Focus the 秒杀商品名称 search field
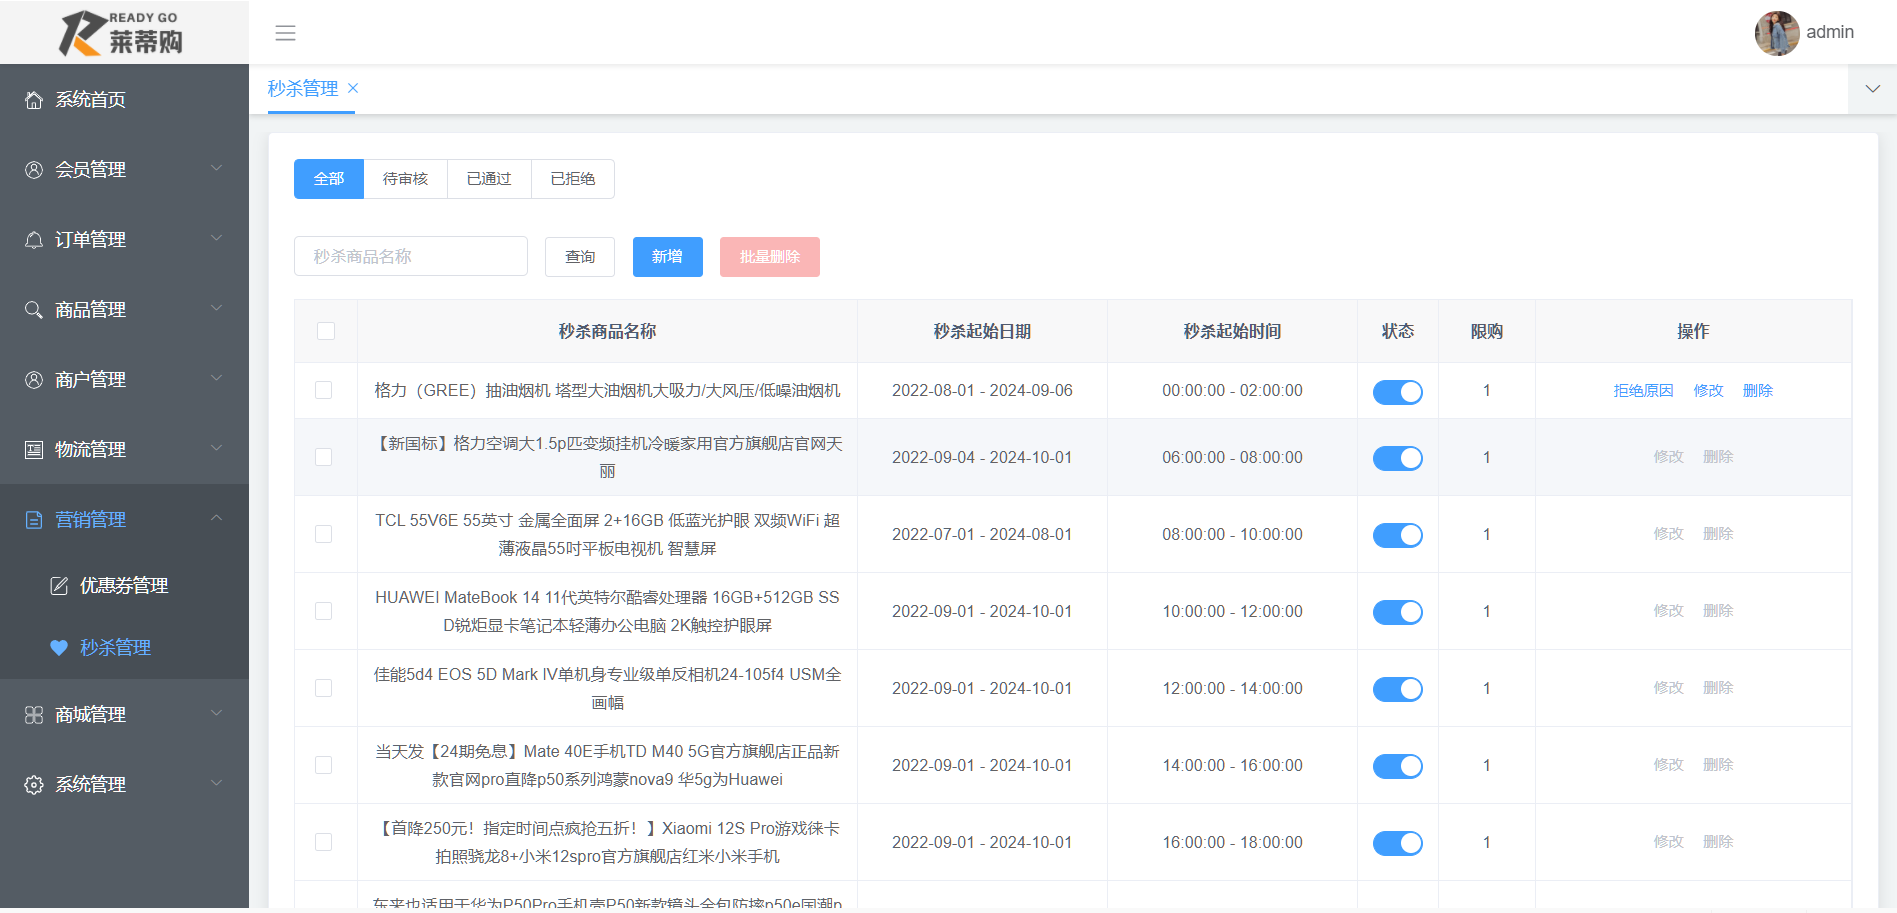The width and height of the screenshot is (1897, 913). pos(411,256)
